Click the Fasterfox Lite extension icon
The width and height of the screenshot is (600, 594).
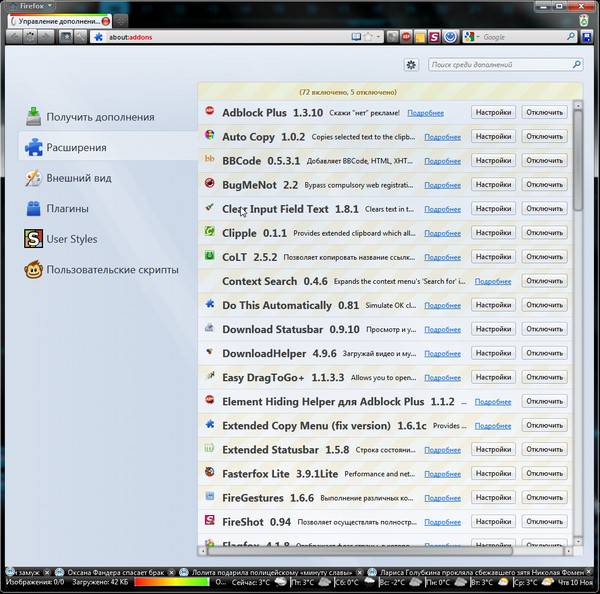tap(209, 472)
